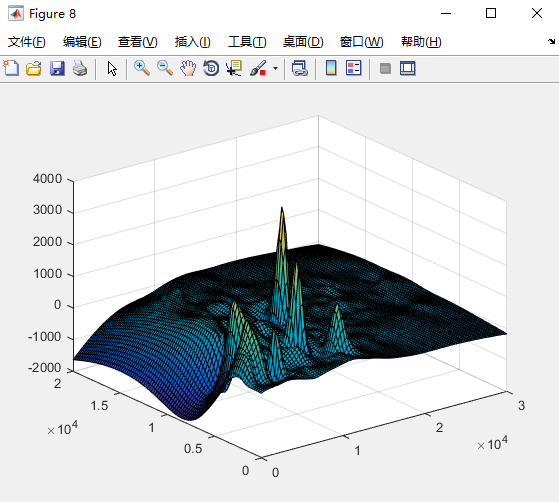The width and height of the screenshot is (559, 502).
Task: Open a file with the folder icon
Action: coord(34,68)
